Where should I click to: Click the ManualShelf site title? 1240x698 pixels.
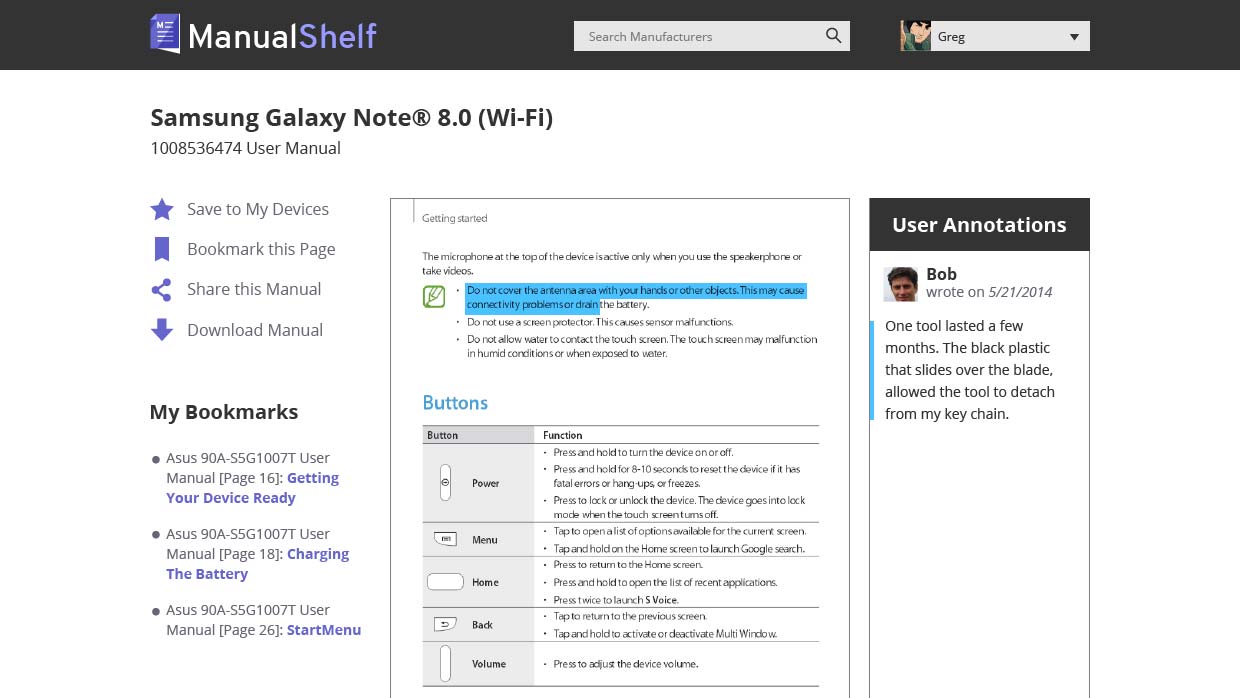[282, 36]
